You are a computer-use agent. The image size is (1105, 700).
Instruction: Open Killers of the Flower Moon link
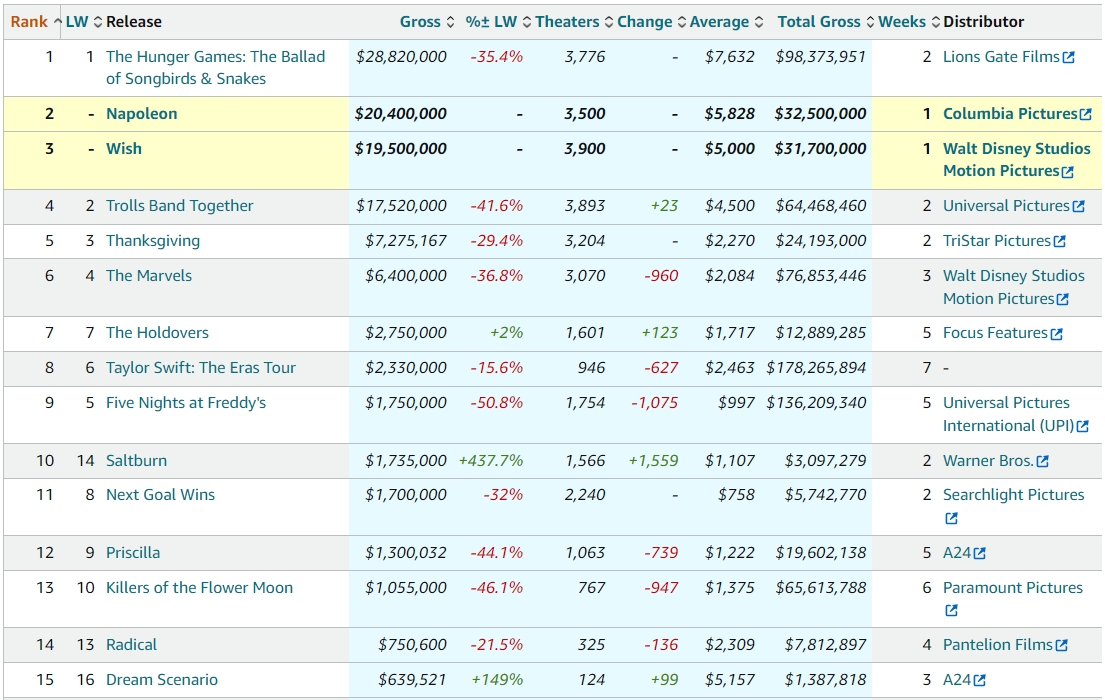pos(199,588)
